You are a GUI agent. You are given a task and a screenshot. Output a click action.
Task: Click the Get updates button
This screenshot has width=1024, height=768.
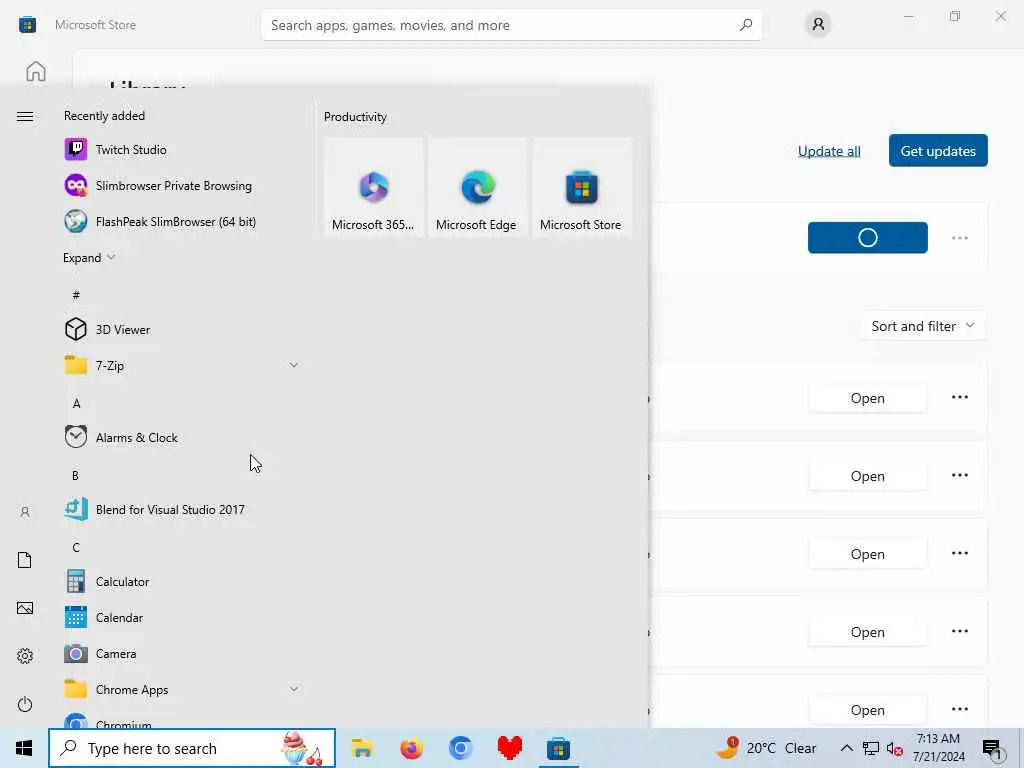938,151
